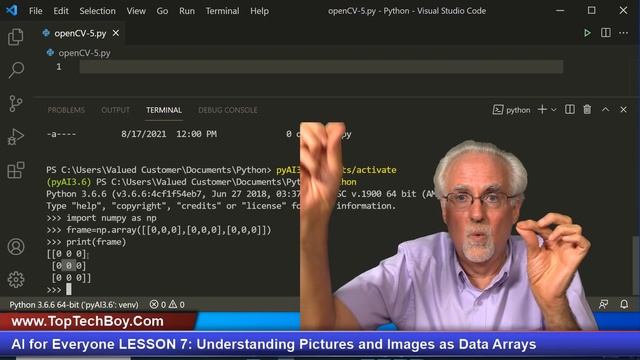The image size is (640, 360).
Task: Switch to the DEBUG CONSOLE tab
Action: tap(228, 110)
